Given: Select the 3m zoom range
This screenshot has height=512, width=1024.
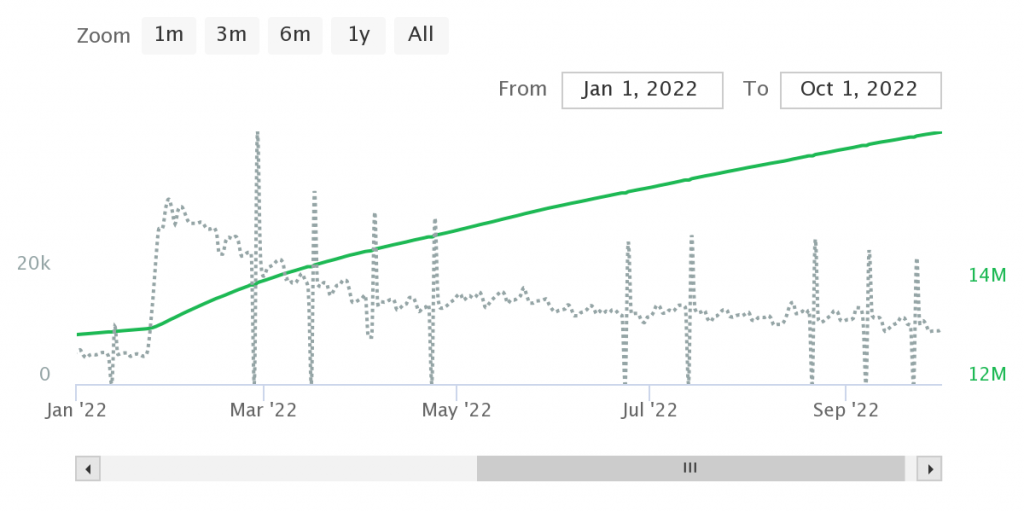Looking at the screenshot, I should click(231, 35).
